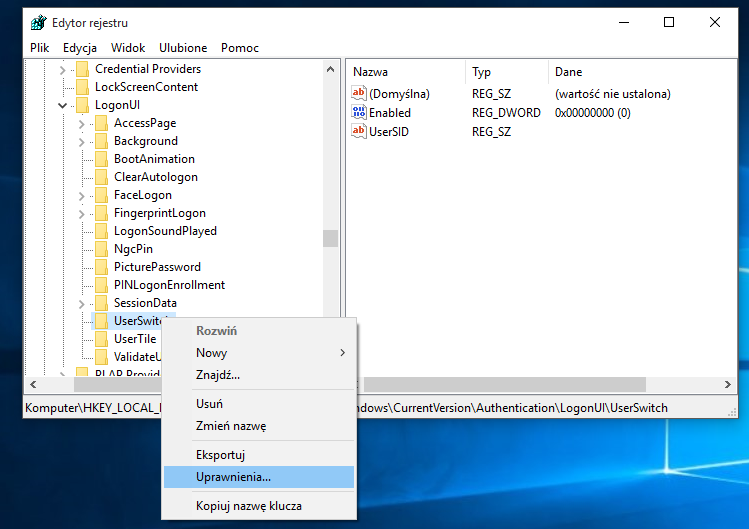Click the Typ column header
Image resolution: width=749 pixels, height=529 pixels.
pos(507,72)
